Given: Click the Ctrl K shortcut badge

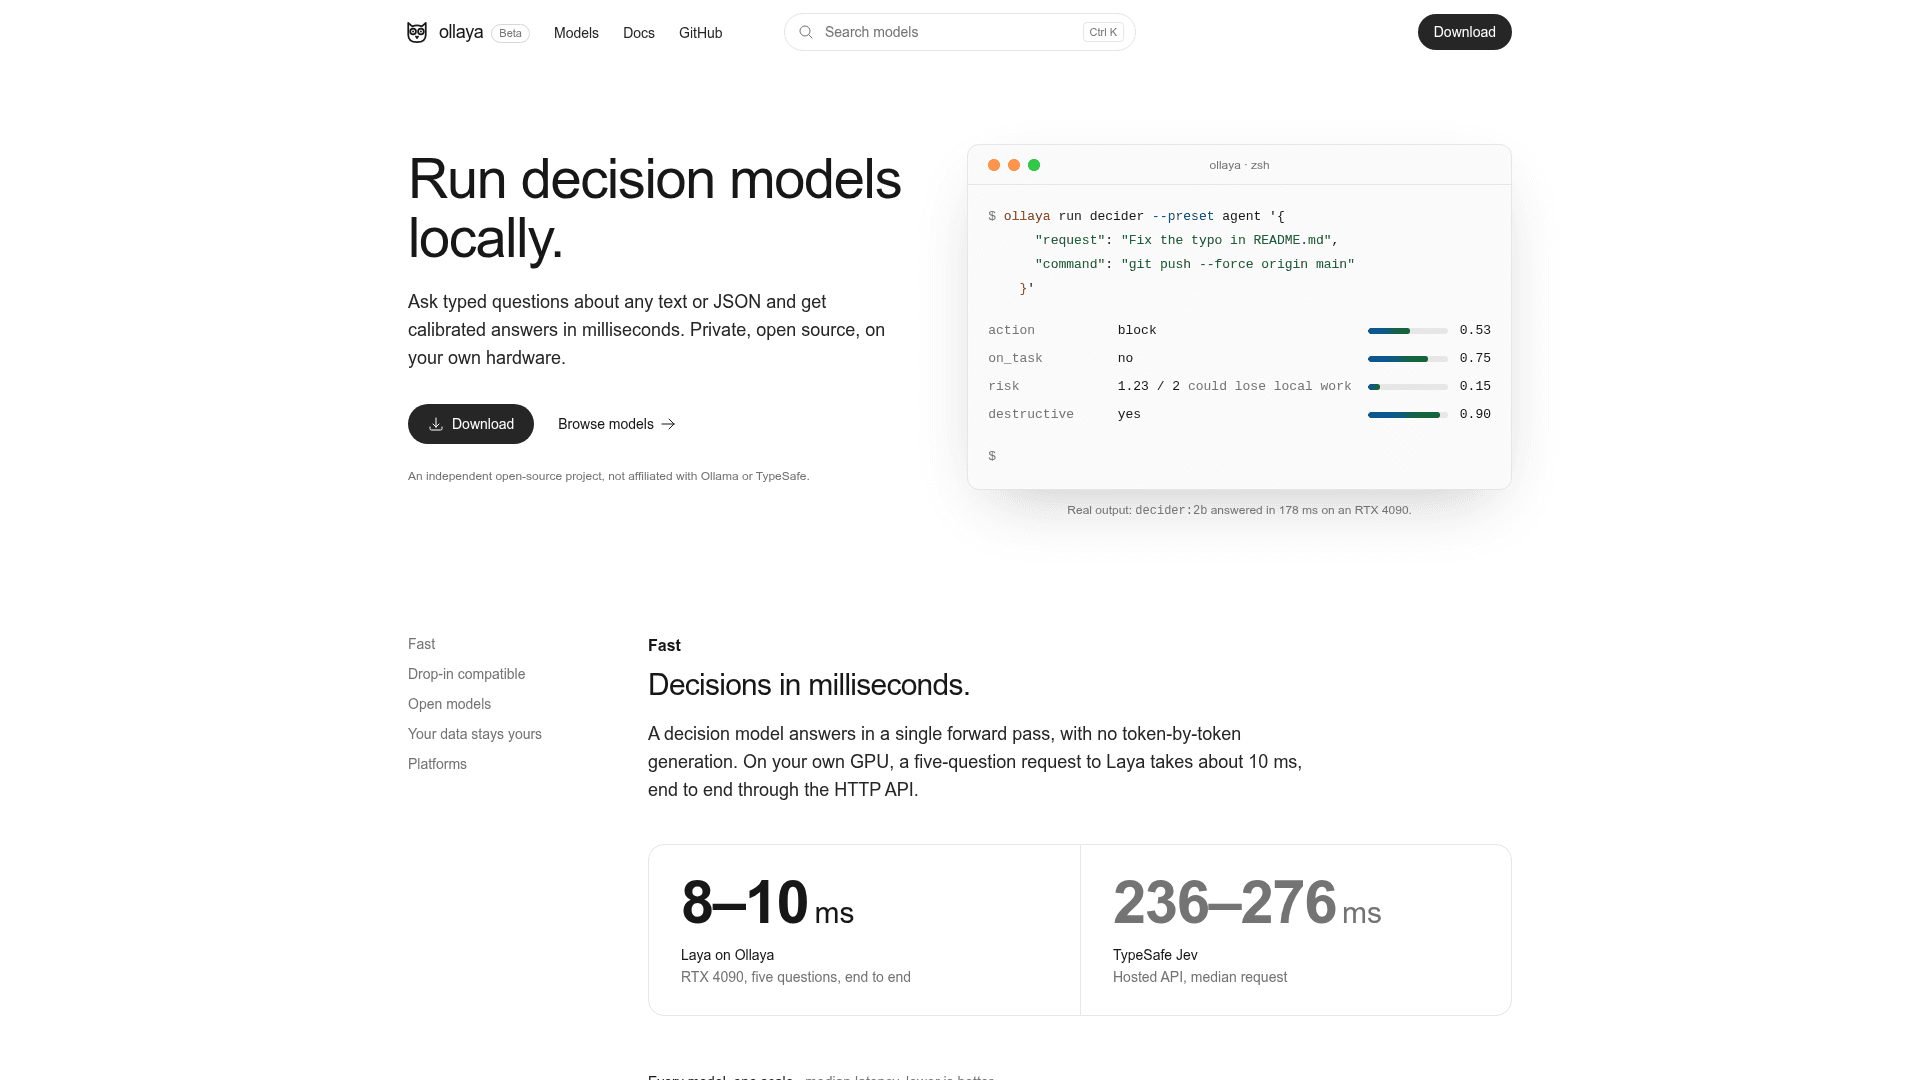Looking at the screenshot, I should tap(1103, 32).
